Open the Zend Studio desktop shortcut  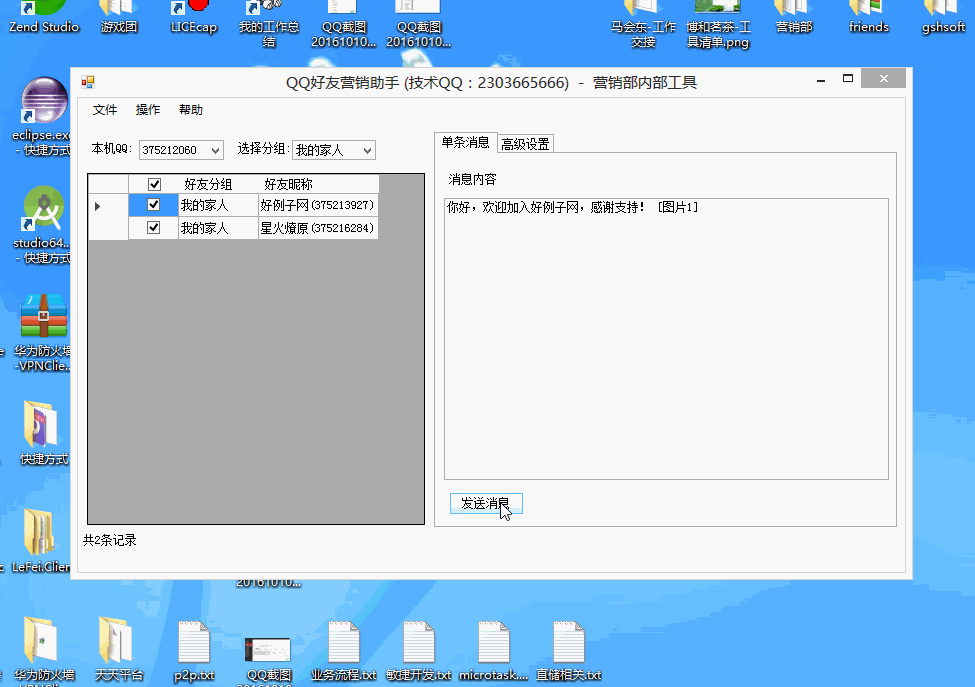[x=44, y=17]
